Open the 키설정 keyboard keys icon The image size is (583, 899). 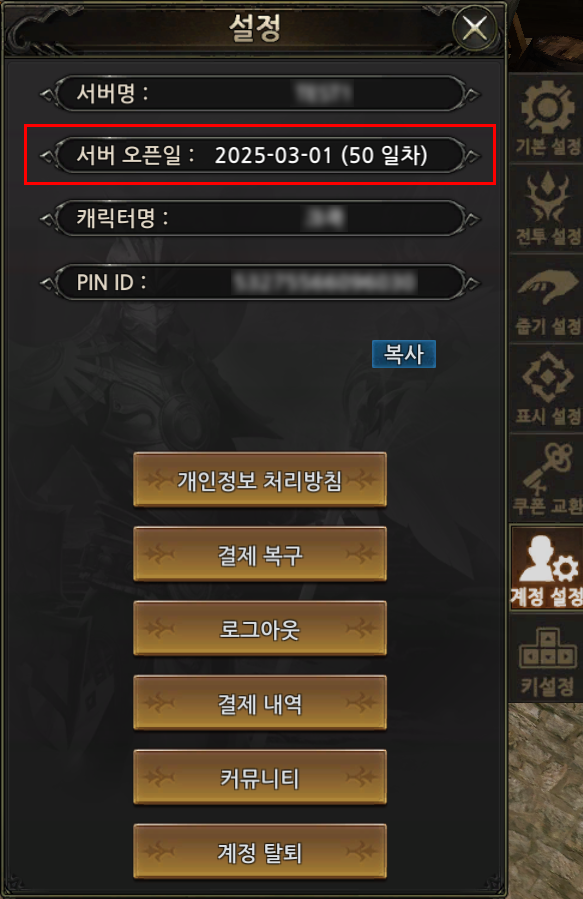(x=546, y=659)
